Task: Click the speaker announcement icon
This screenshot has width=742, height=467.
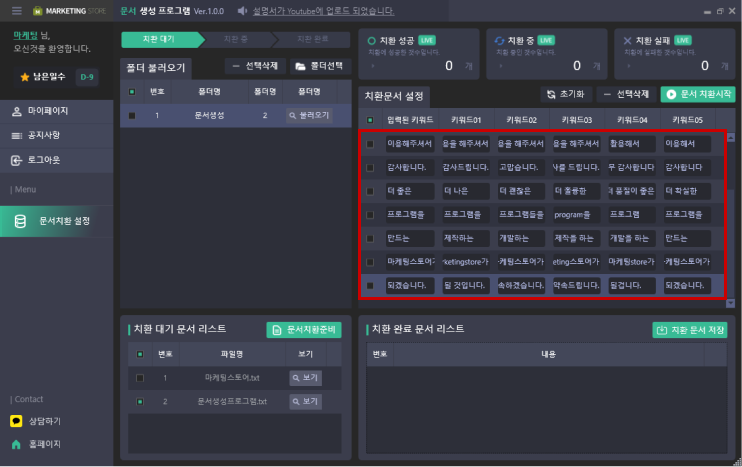Action: [242, 10]
